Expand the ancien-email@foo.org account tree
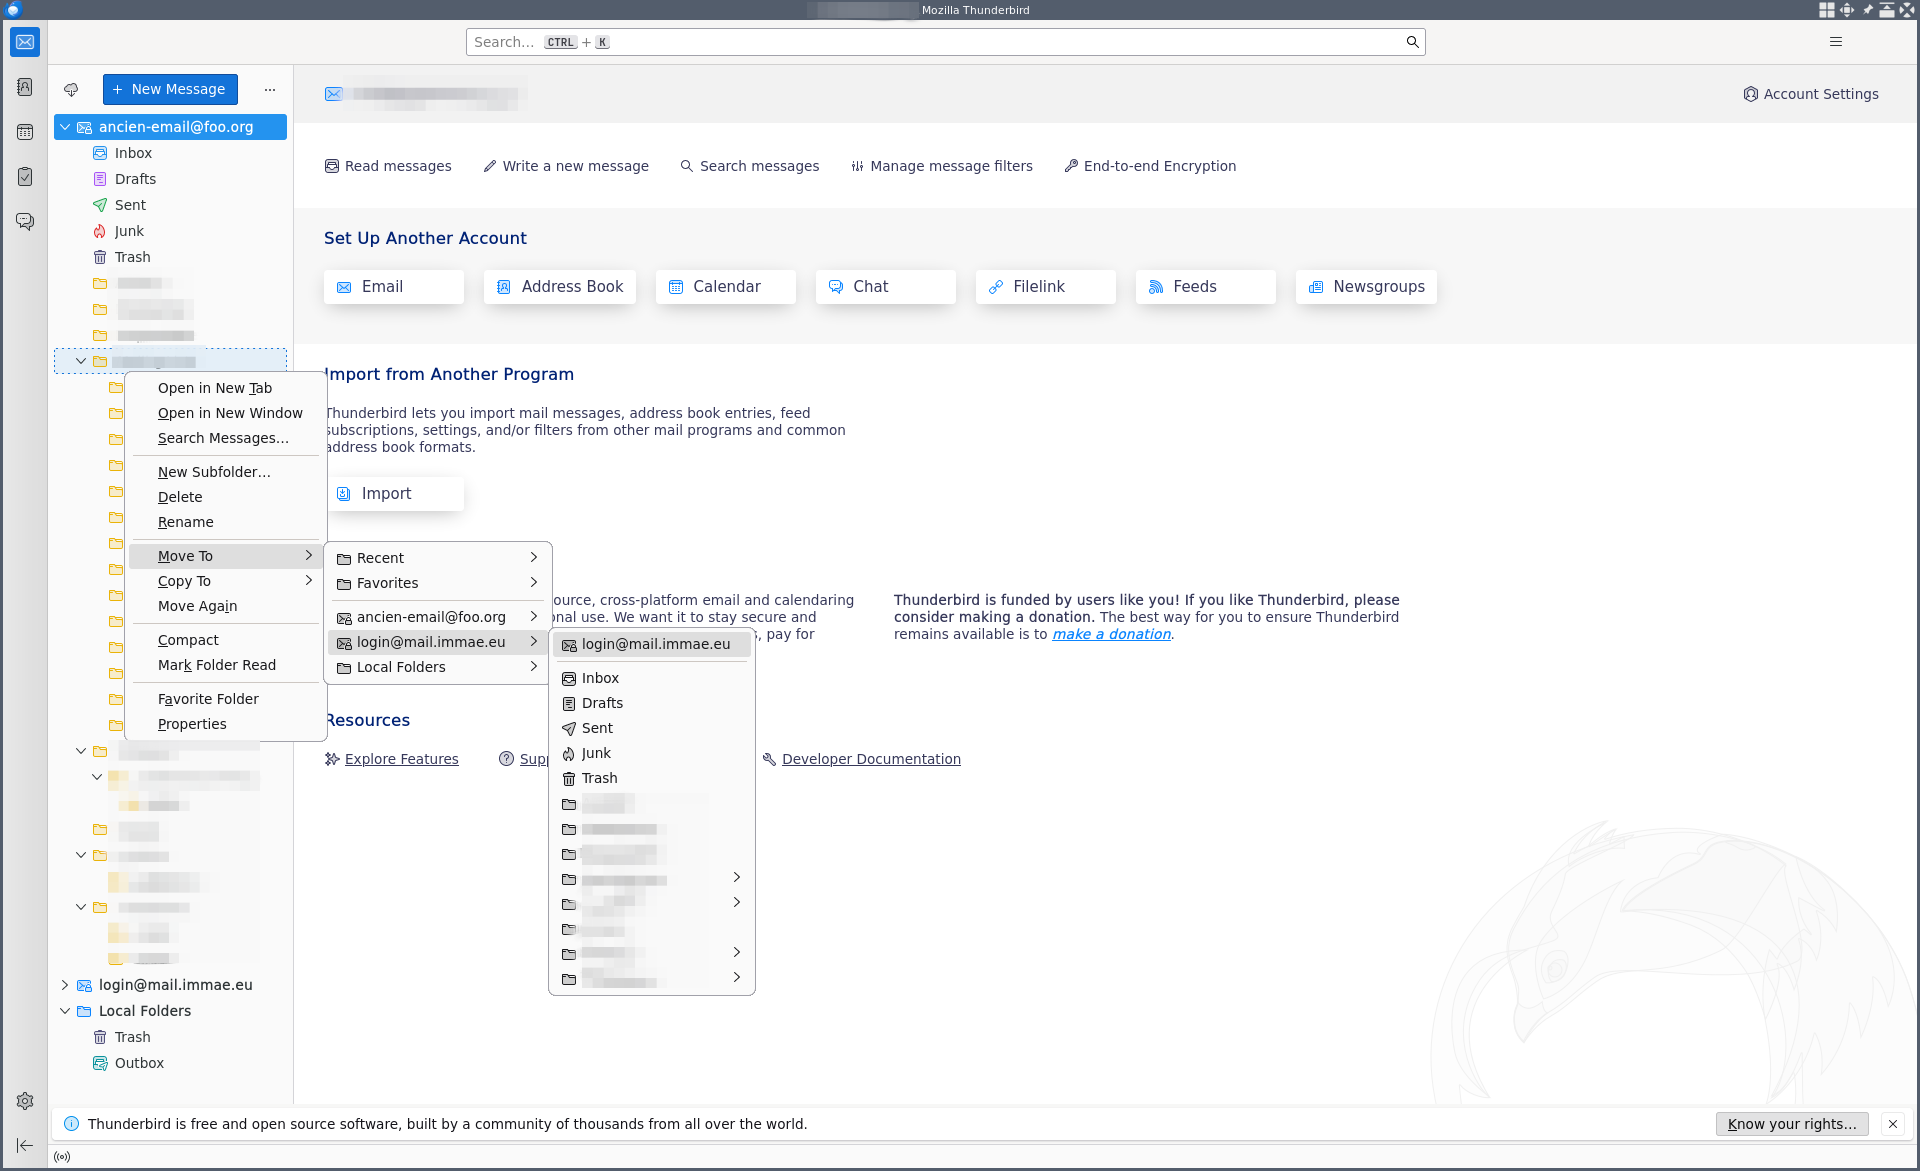The height and width of the screenshot is (1171, 1920). coord(66,126)
